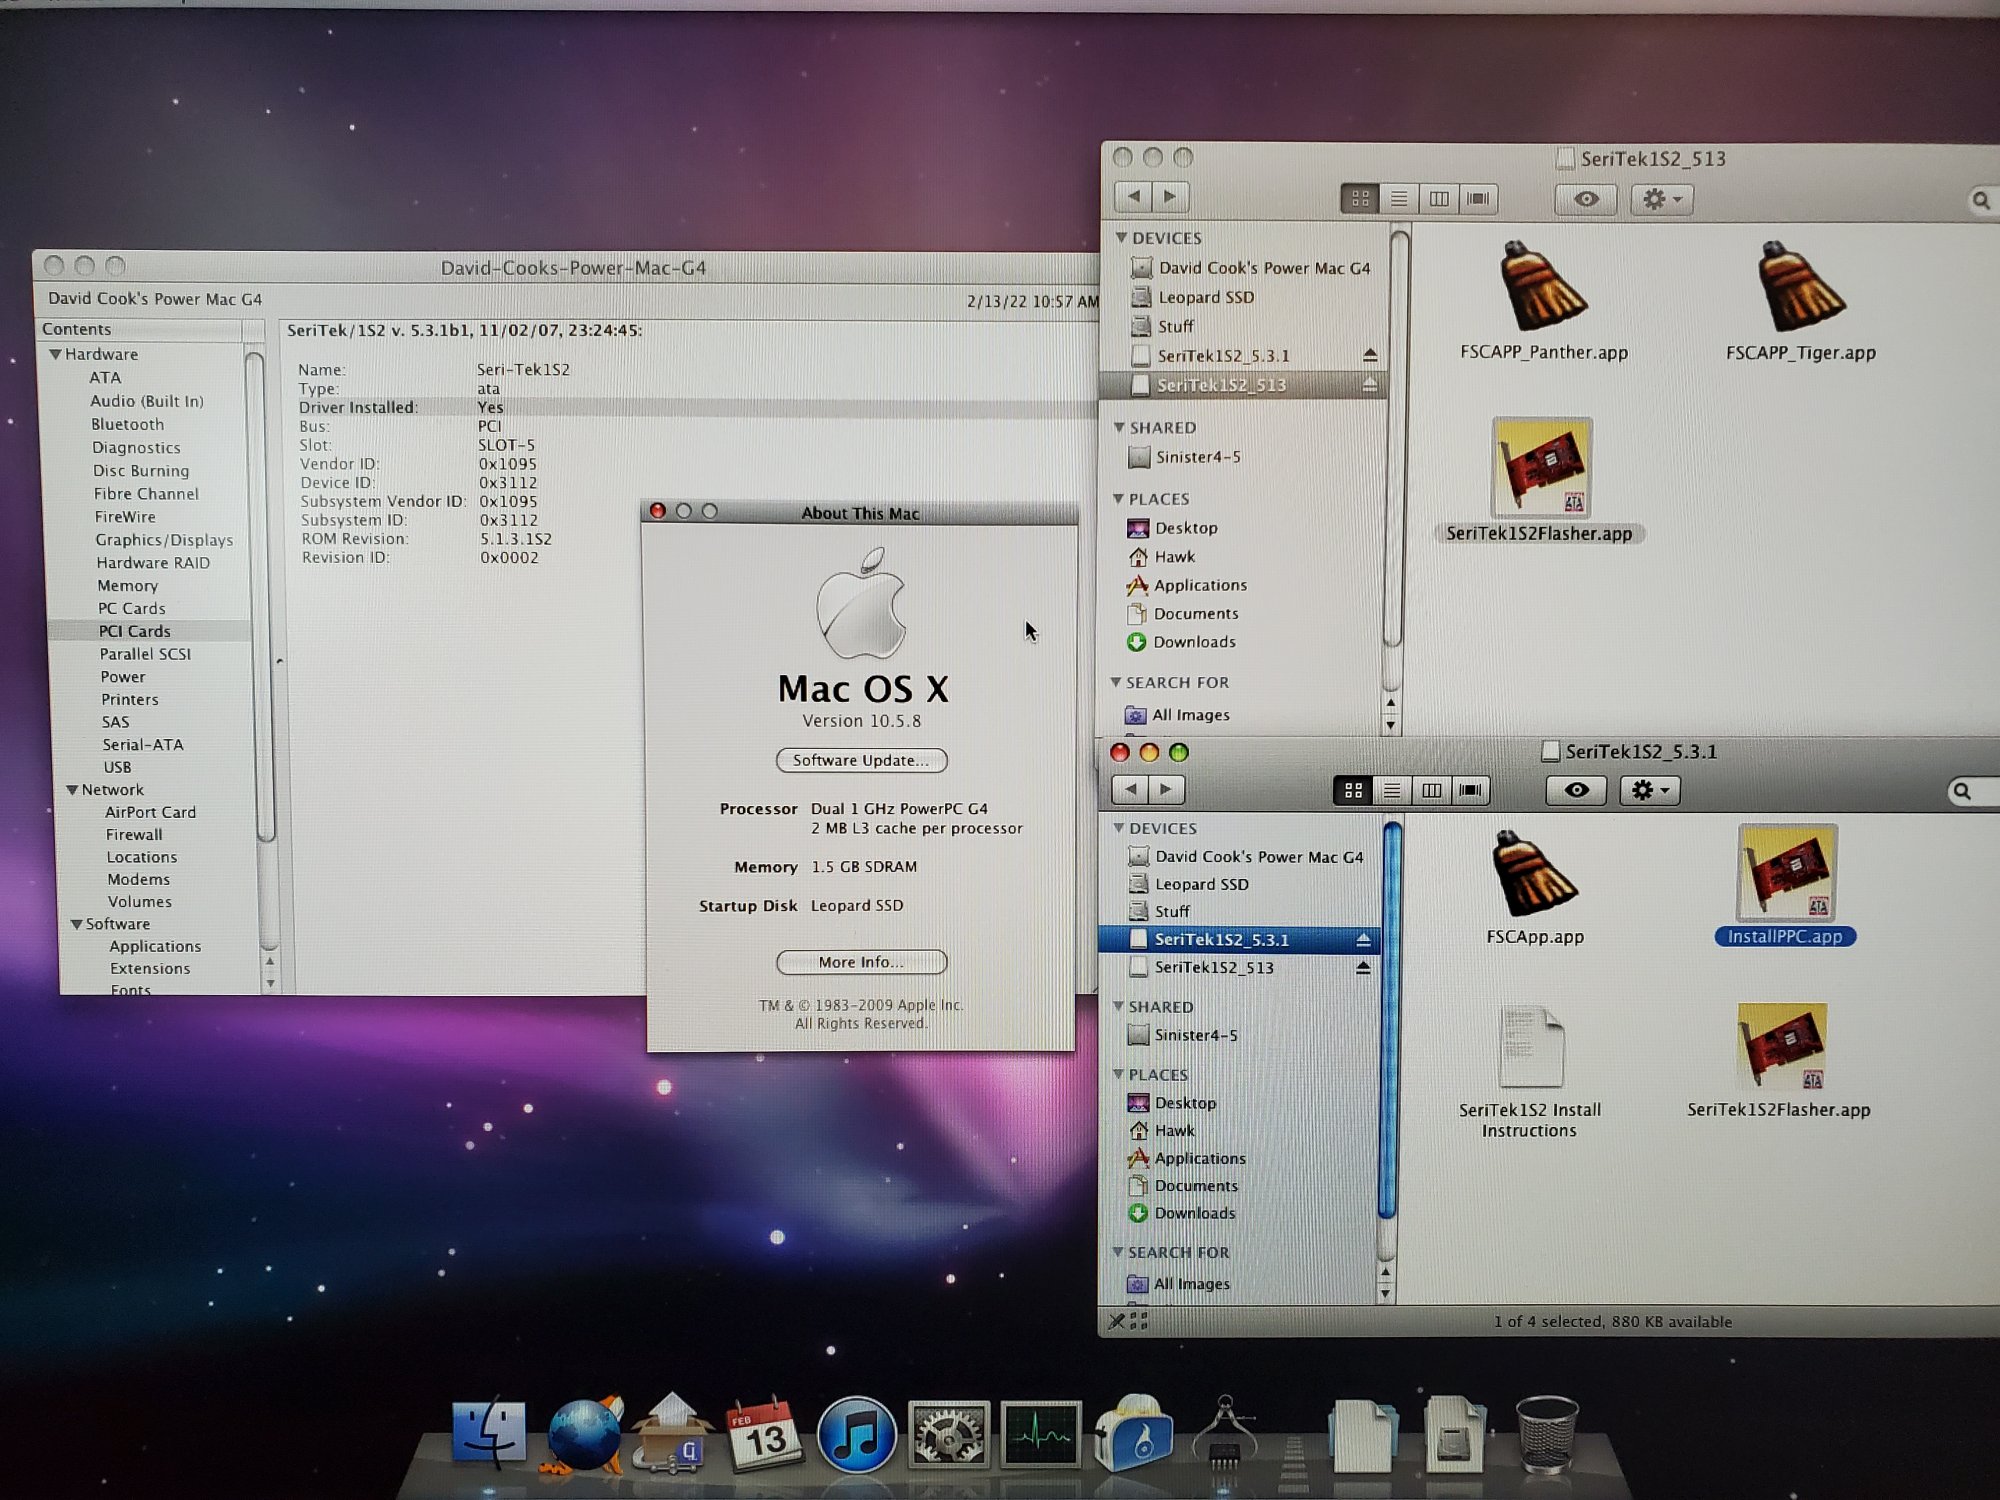Open Trash in the Dock
Viewport: 2000px width, 1500px height.
click(1546, 1437)
